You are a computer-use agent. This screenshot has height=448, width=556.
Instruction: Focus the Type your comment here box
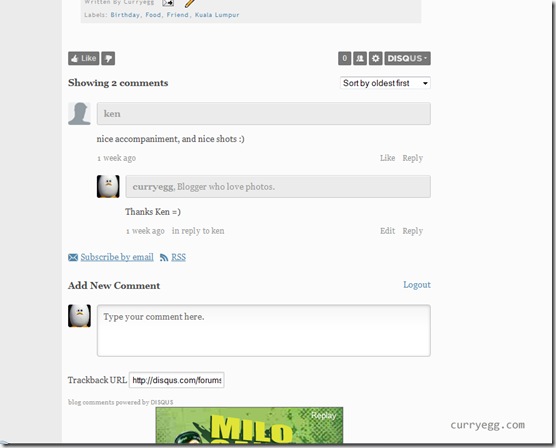264,330
